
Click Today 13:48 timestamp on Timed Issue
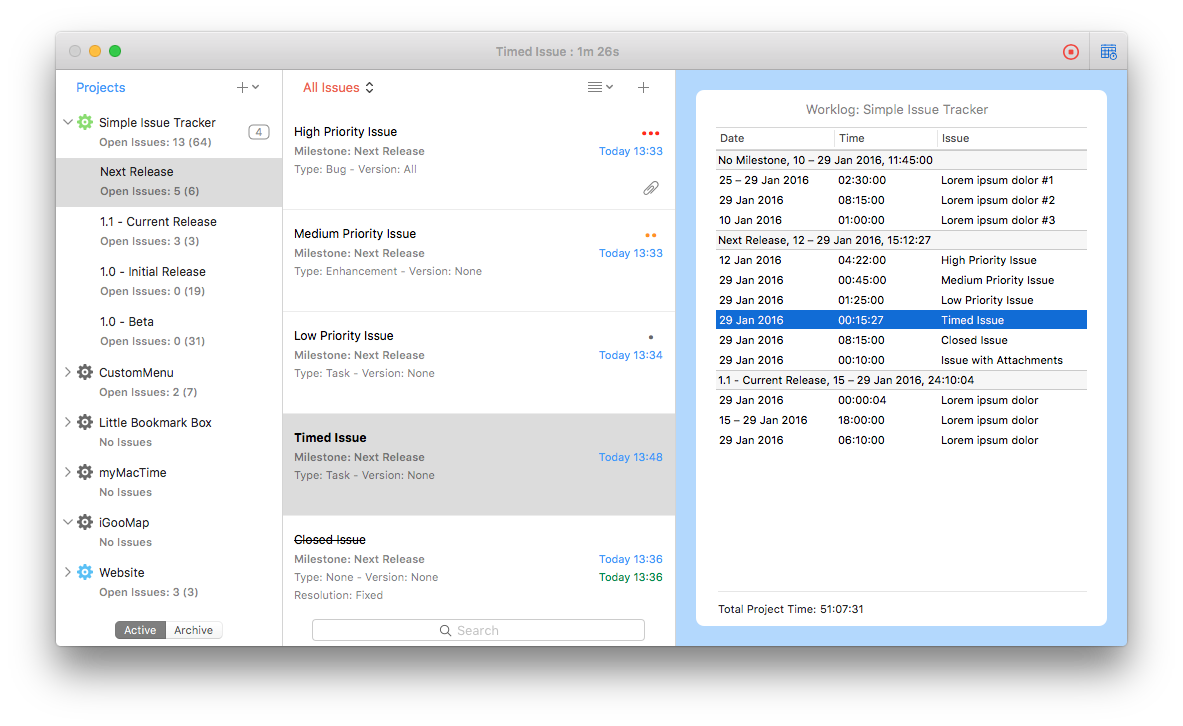[631, 457]
